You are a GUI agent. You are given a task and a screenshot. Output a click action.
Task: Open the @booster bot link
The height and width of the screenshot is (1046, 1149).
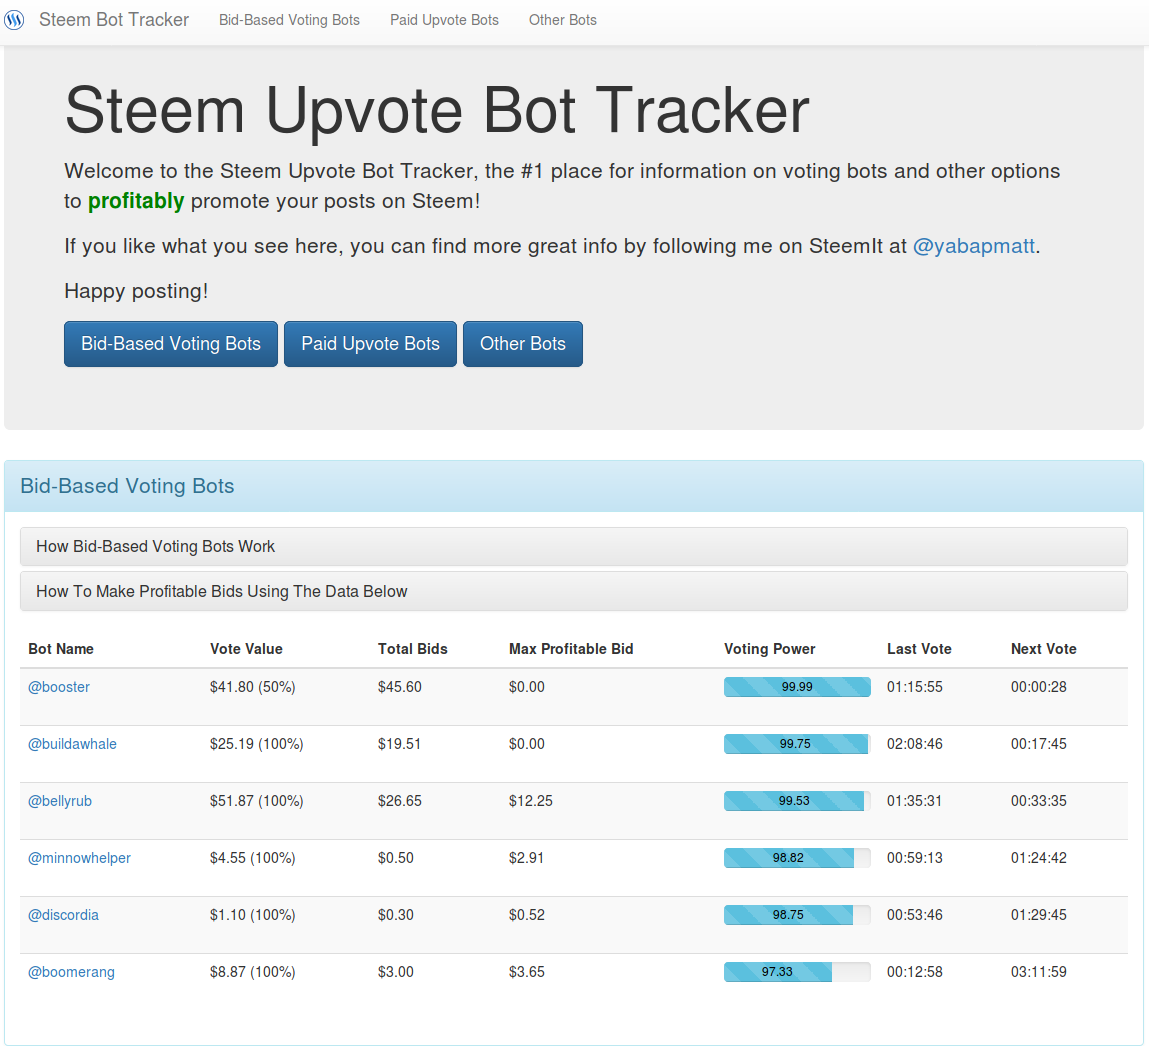[x=59, y=687]
